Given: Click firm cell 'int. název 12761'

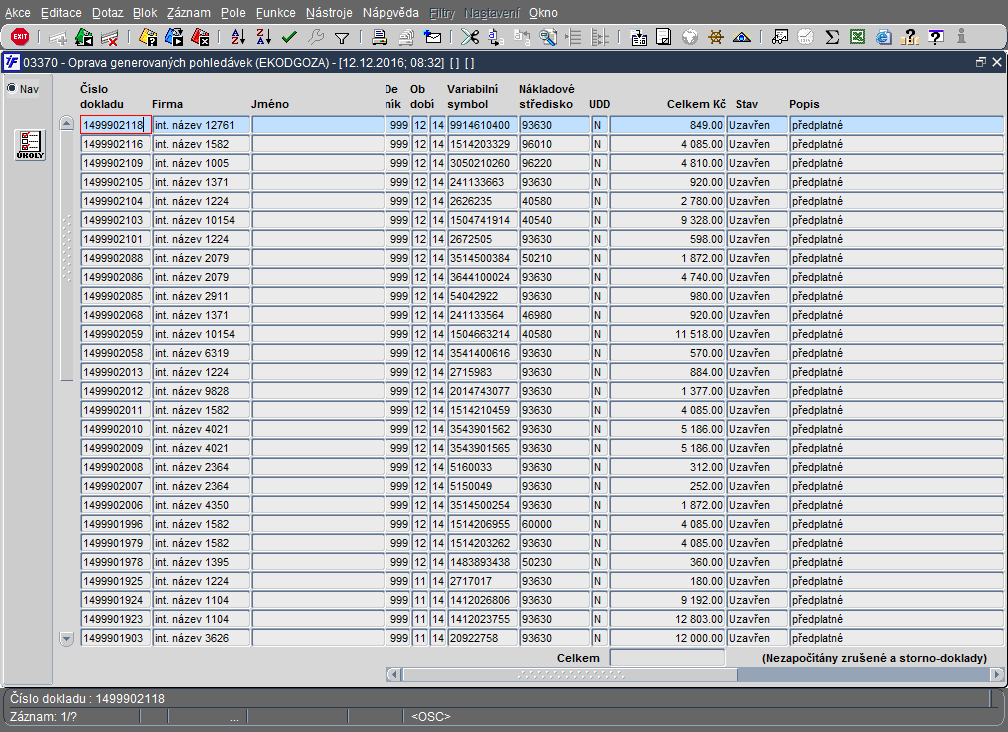Looking at the screenshot, I should (201, 125).
